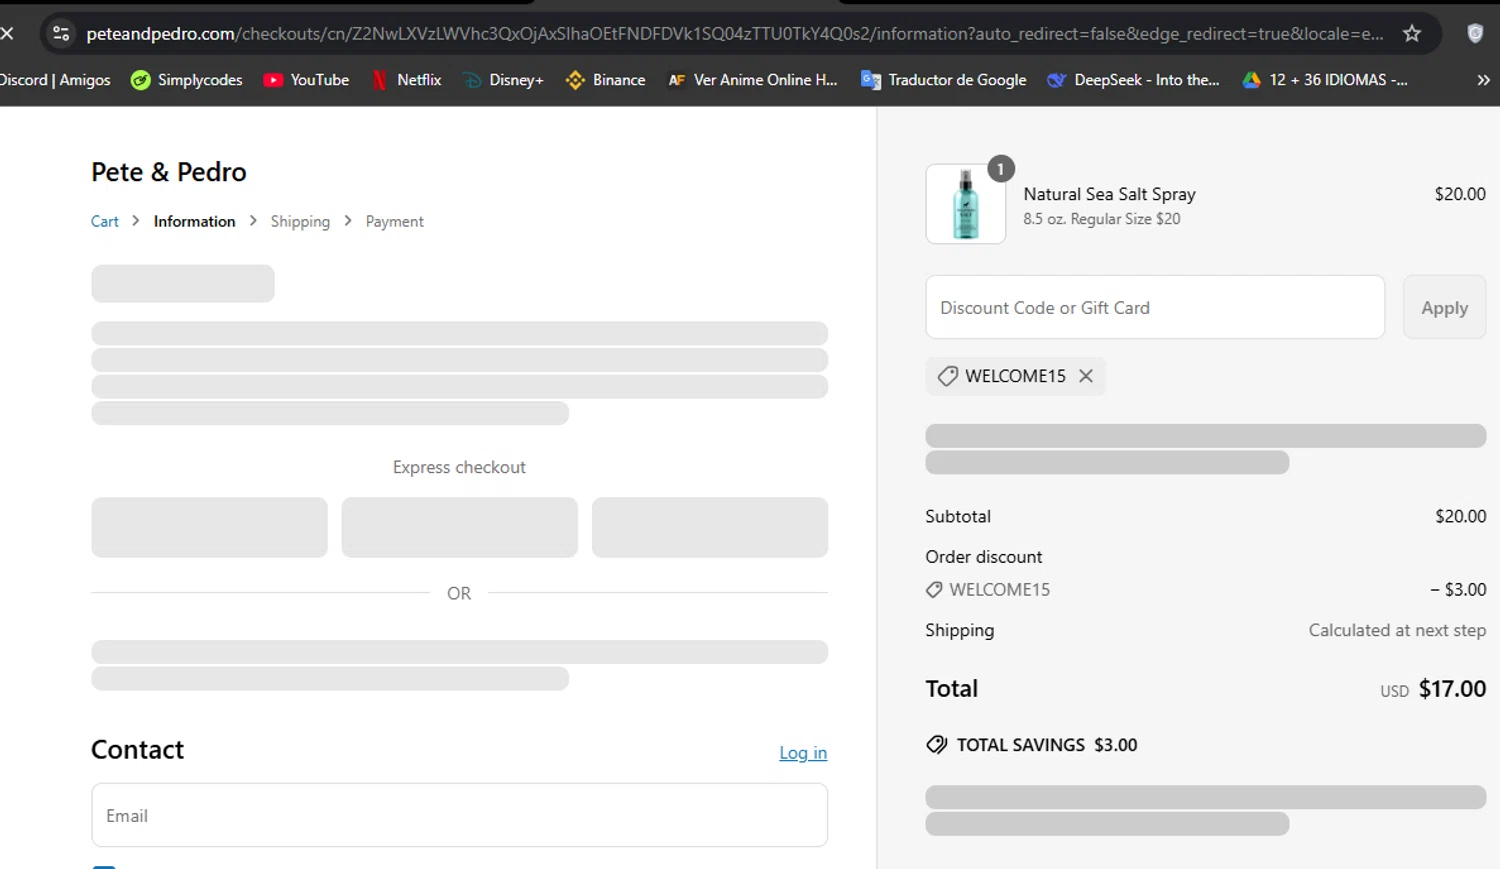
Task: Open the 12 + 36 IDIOMAS bookmark
Action: pyautogui.click(x=1325, y=80)
